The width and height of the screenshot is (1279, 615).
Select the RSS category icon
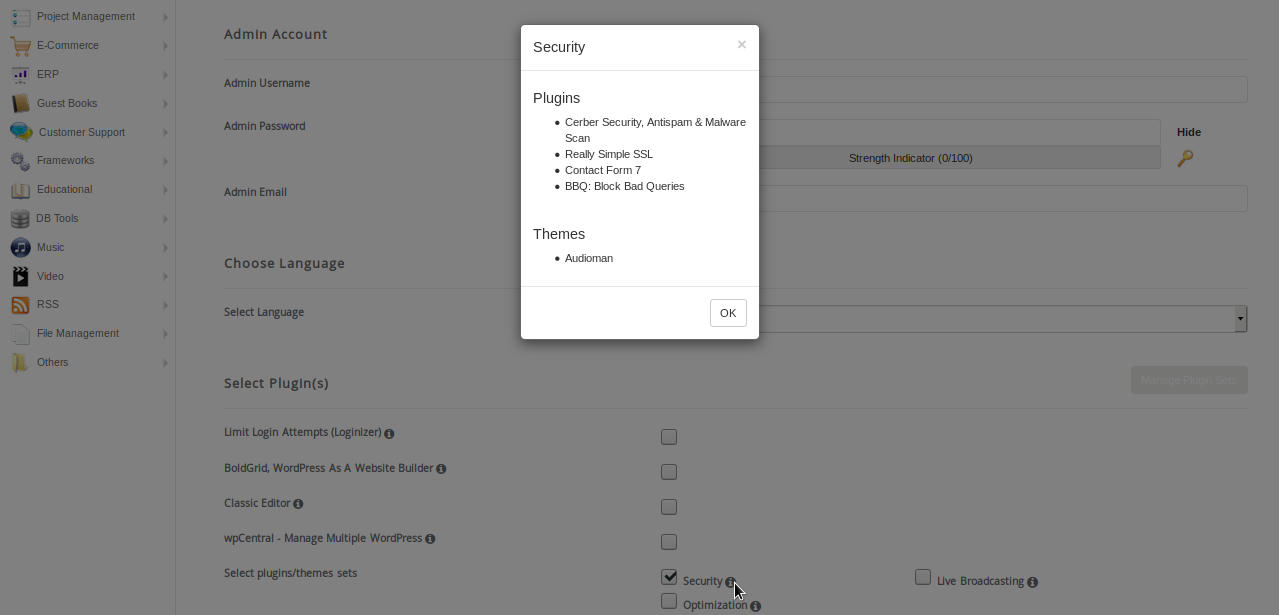click(20, 304)
